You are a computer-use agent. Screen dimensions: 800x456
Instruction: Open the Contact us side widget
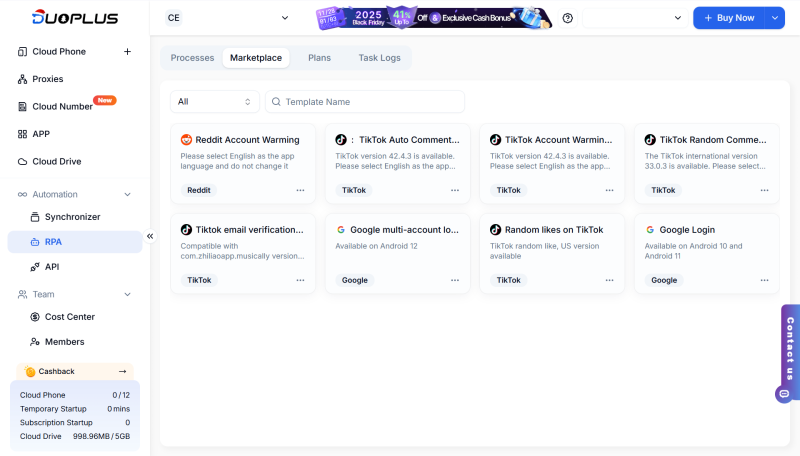(789, 350)
